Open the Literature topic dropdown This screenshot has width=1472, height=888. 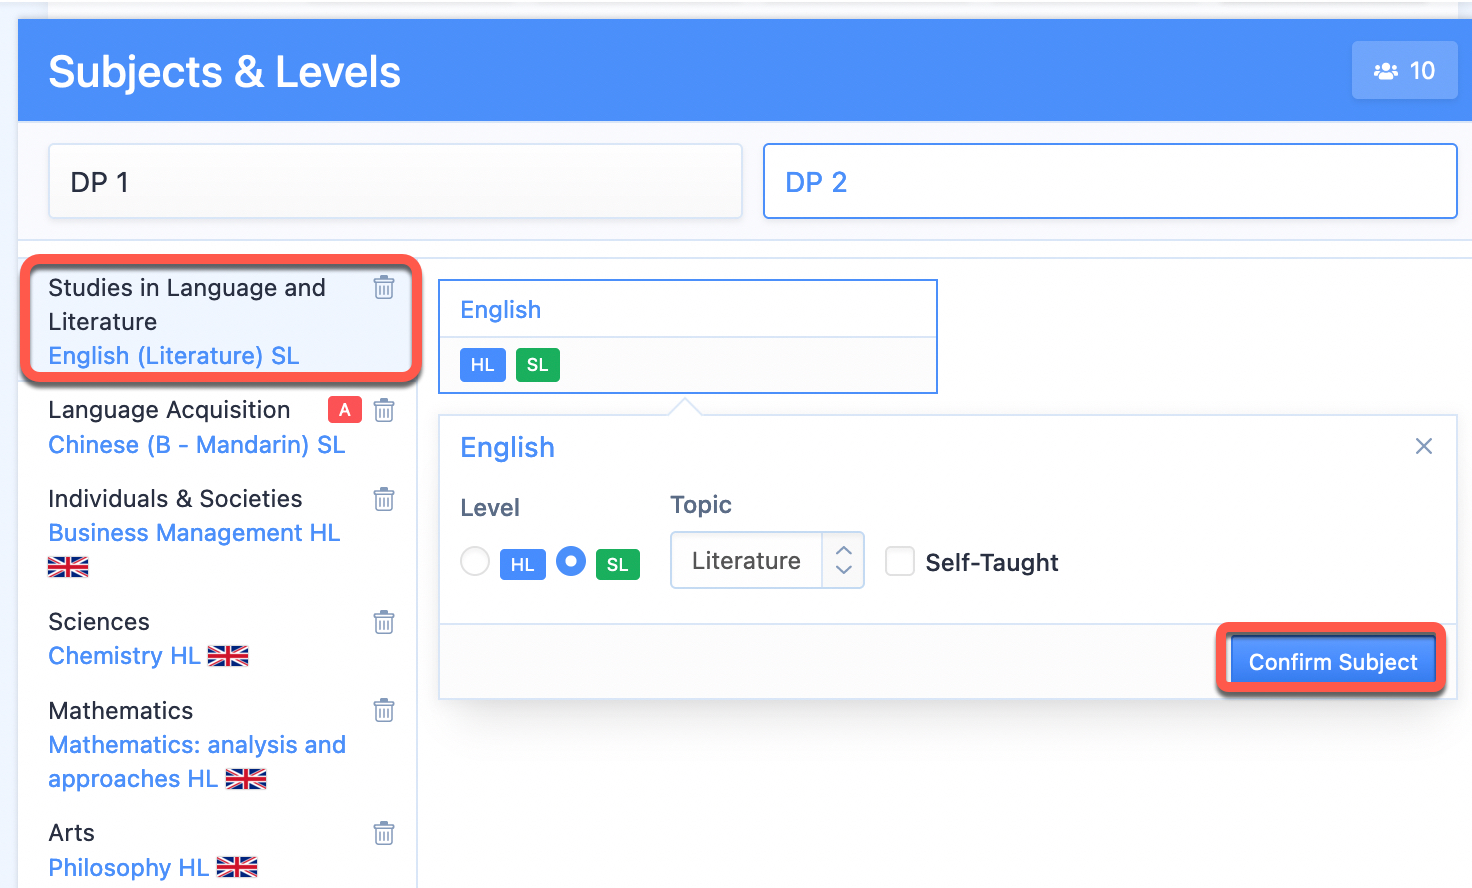coord(767,560)
